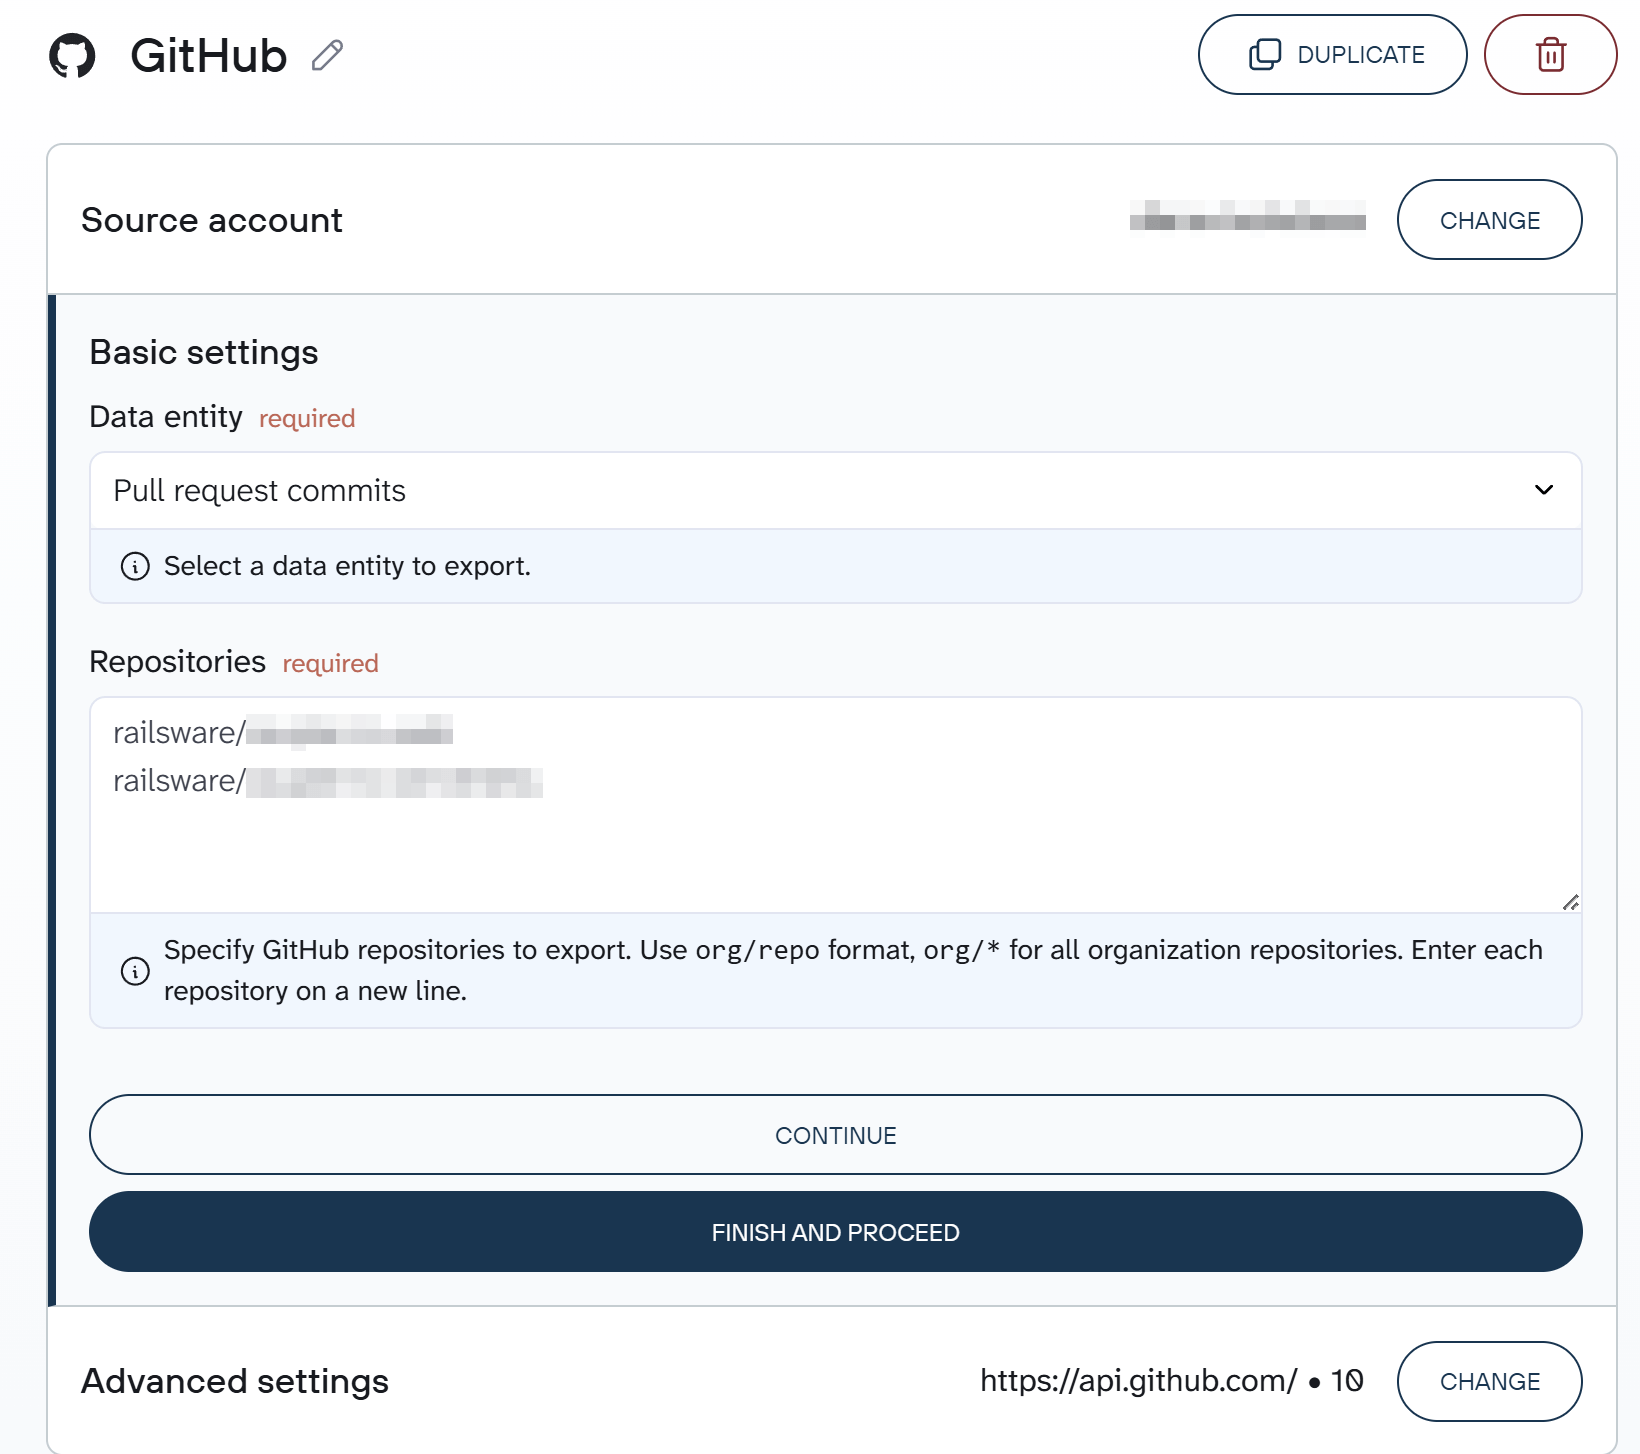Click the info icon beside the data entity hint
The image size is (1640, 1454).
click(134, 566)
